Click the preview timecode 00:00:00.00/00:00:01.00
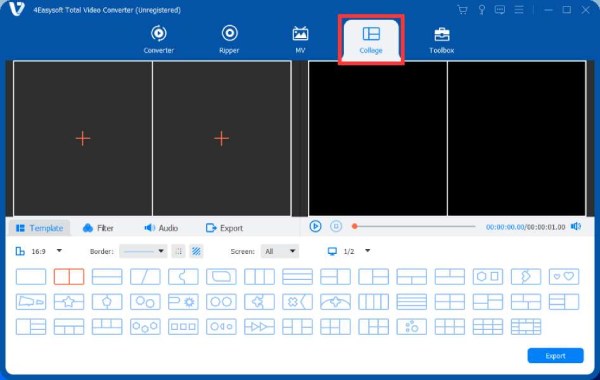Image resolution: width=600 pixels, height=380 pixels. [525, 227]
